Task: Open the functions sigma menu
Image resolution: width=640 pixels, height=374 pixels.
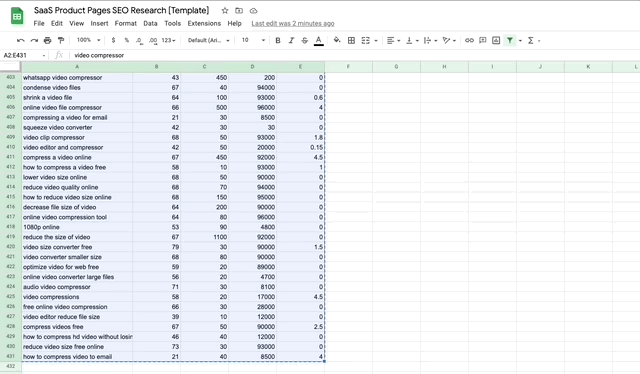Action: tap(531, 40)
